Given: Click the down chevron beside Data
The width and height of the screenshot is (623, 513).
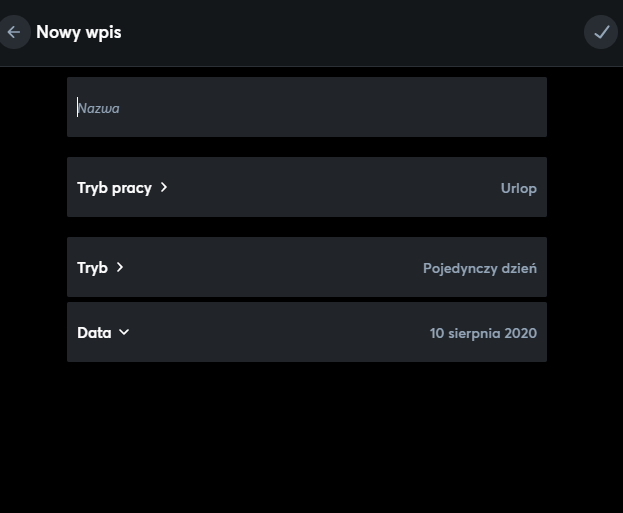Looking at the screenshot, I should (124, 332).
